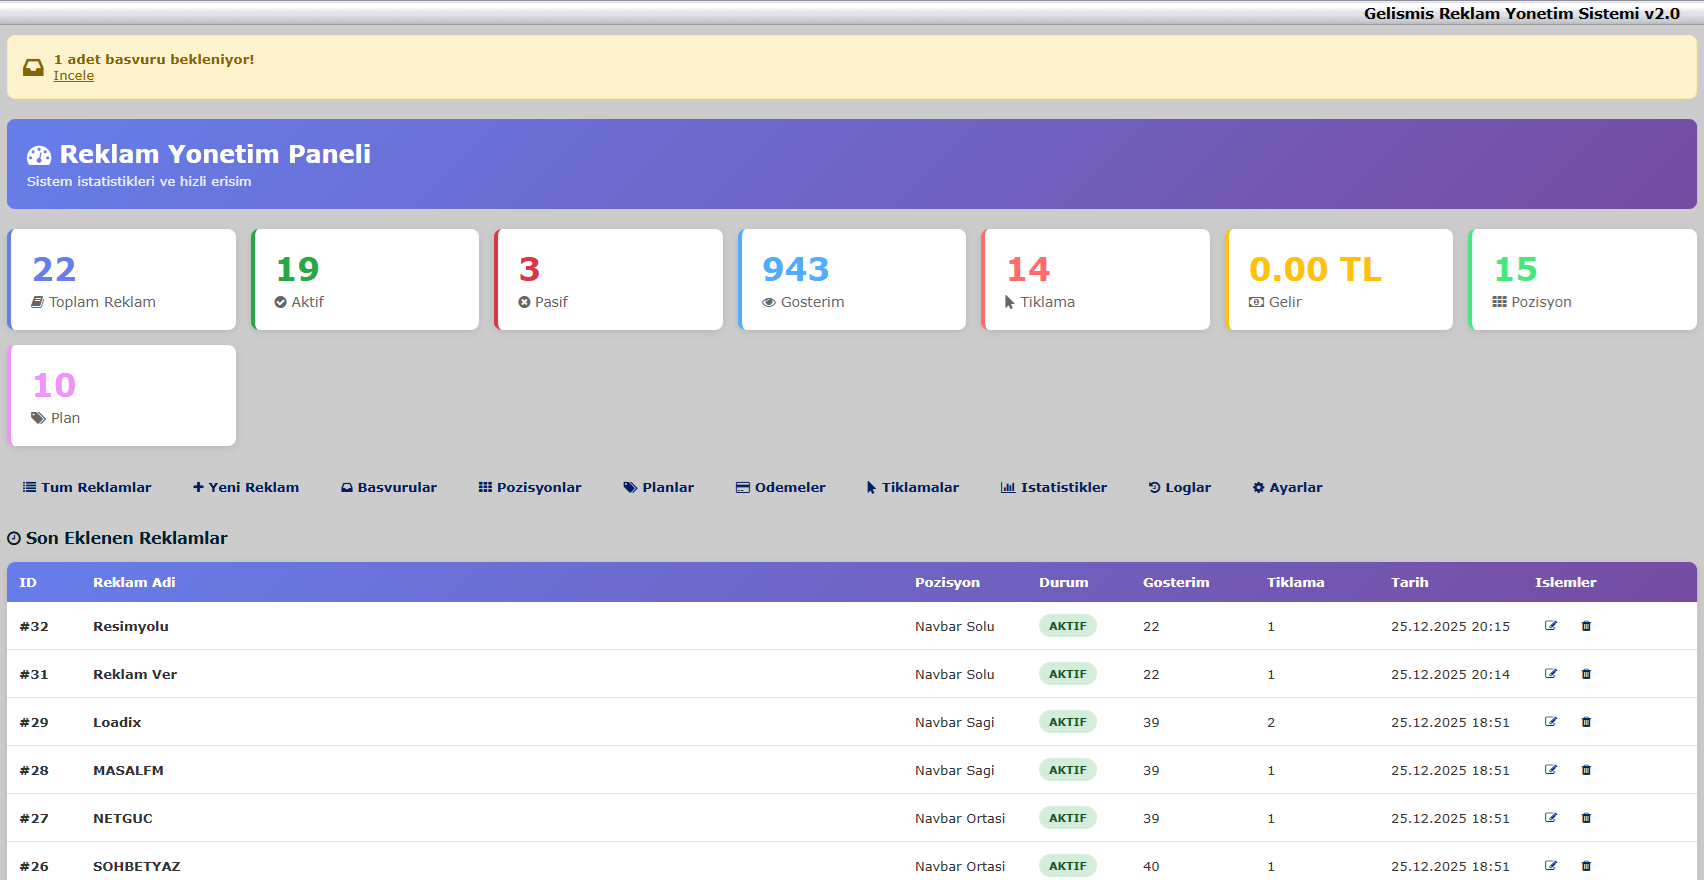The height and width of the screenshot is (880, 1704).
Task: Click the Toplam Reklam stat card
Action: point(122,280)
